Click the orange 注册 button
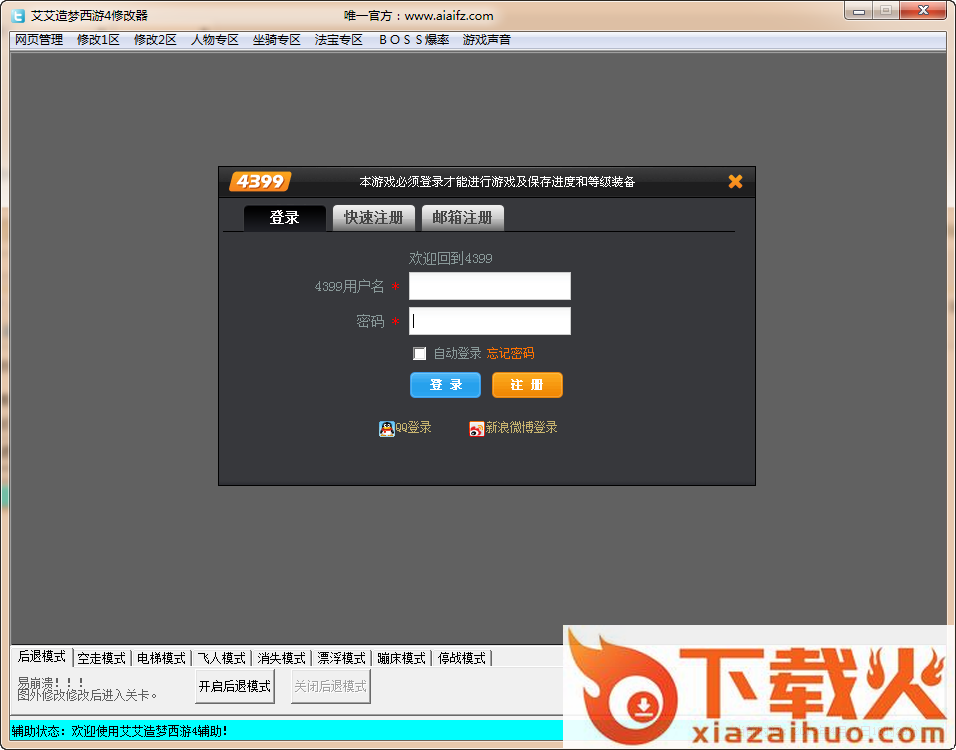The image size is (956, 750). pyautogui.click(x=527, y=385)
